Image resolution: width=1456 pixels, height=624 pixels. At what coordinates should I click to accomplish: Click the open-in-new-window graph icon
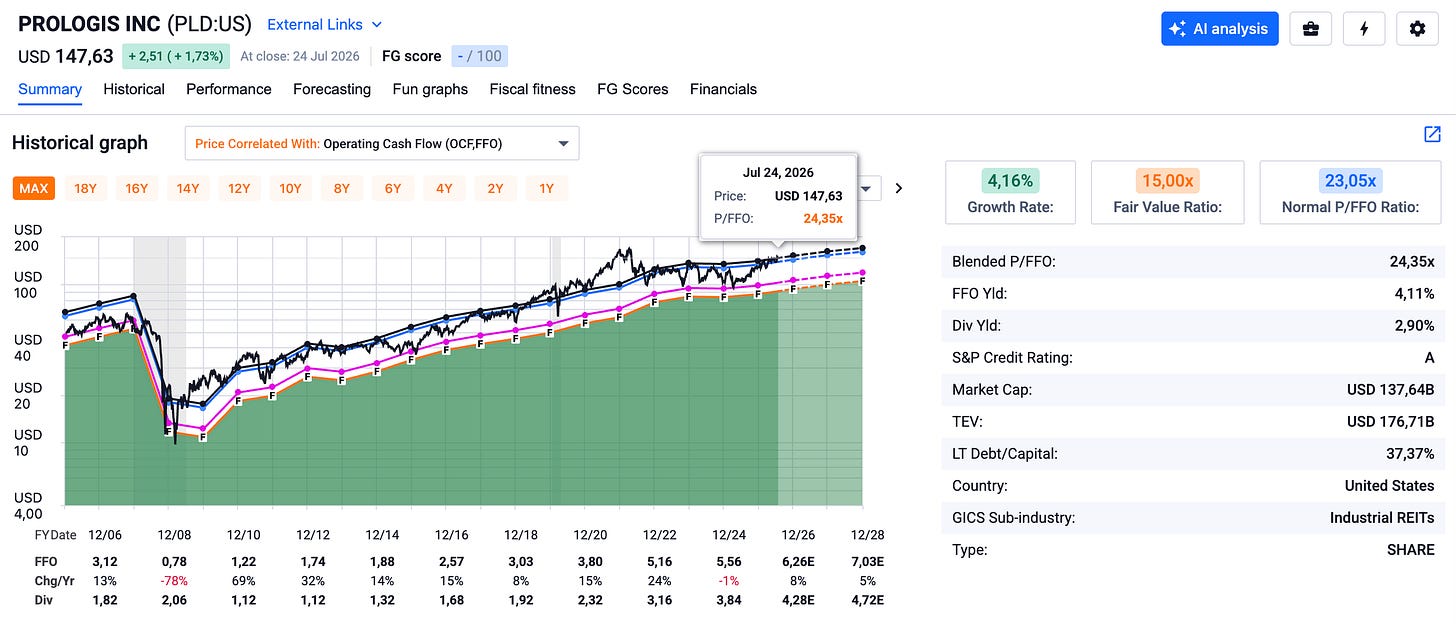click(x=1432, y=134)
